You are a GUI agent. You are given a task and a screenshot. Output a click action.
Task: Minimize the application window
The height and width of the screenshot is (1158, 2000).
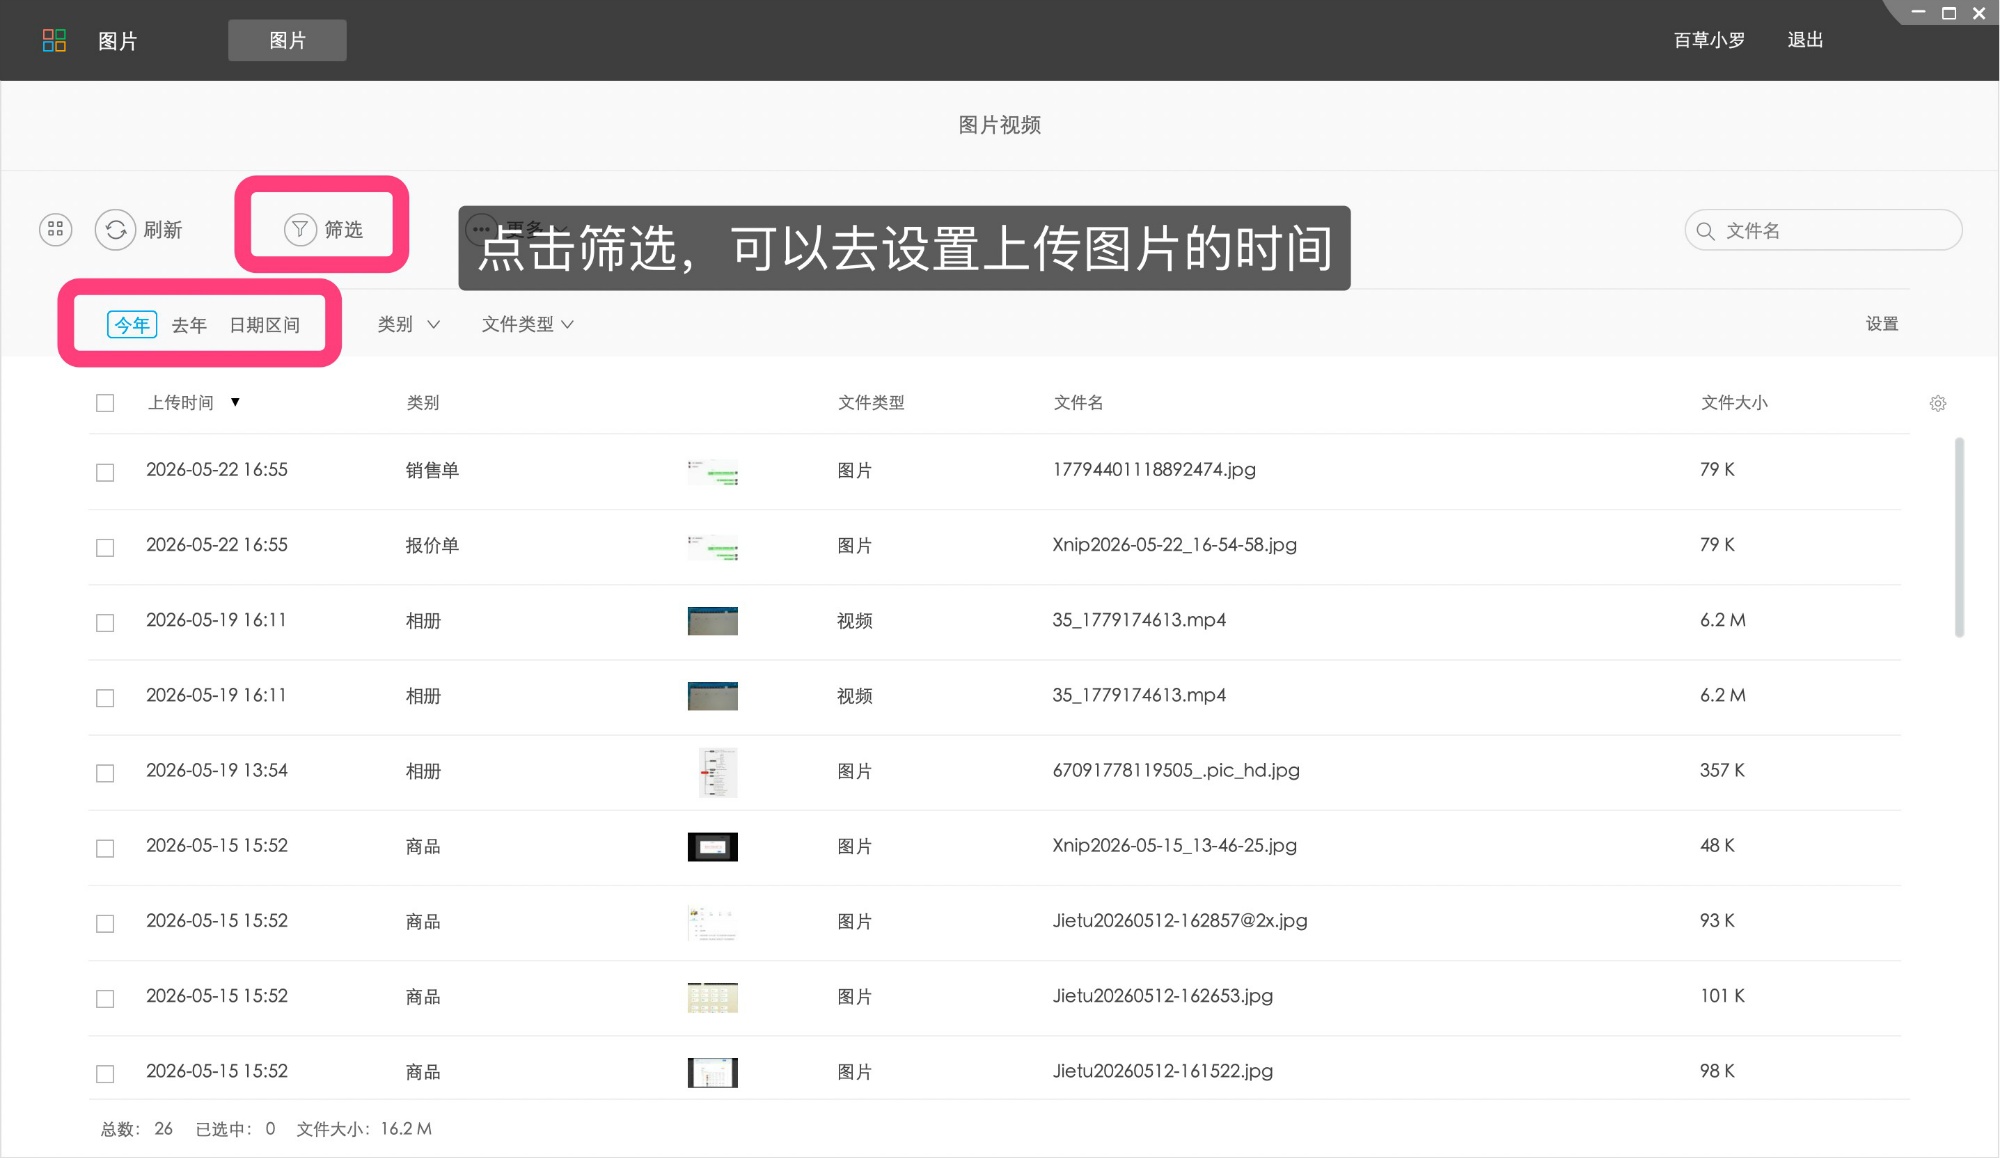coord(1918,12)
